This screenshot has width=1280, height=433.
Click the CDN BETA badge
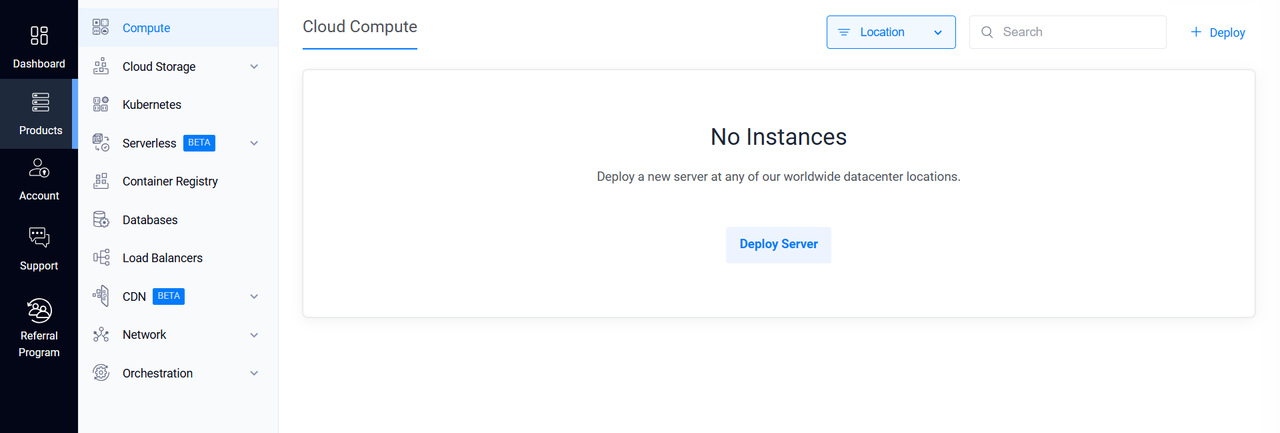point(169,296)
